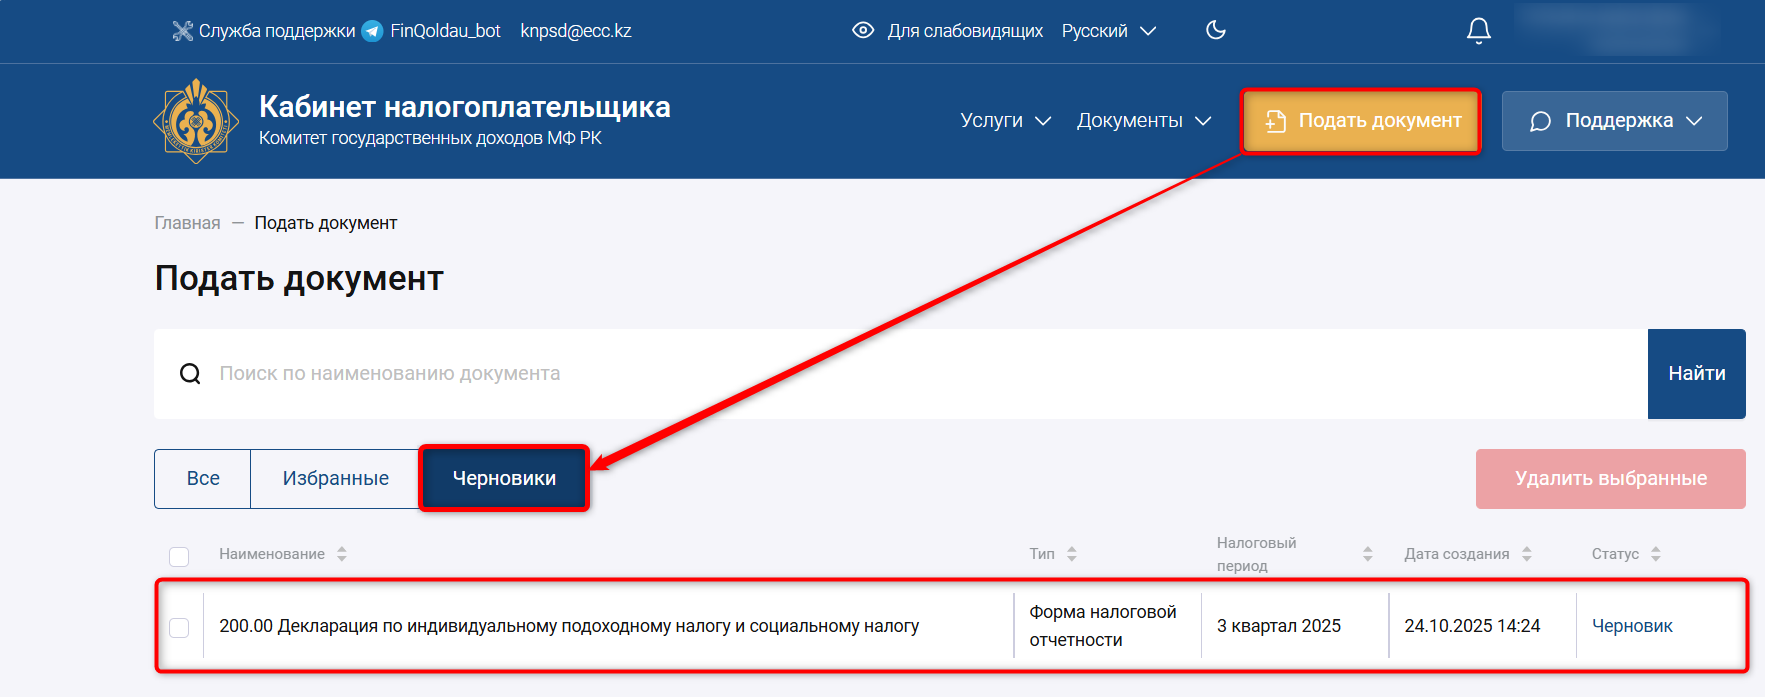
Task: Sort by Наименование column arrows
Action: click(x=342, y=554)
